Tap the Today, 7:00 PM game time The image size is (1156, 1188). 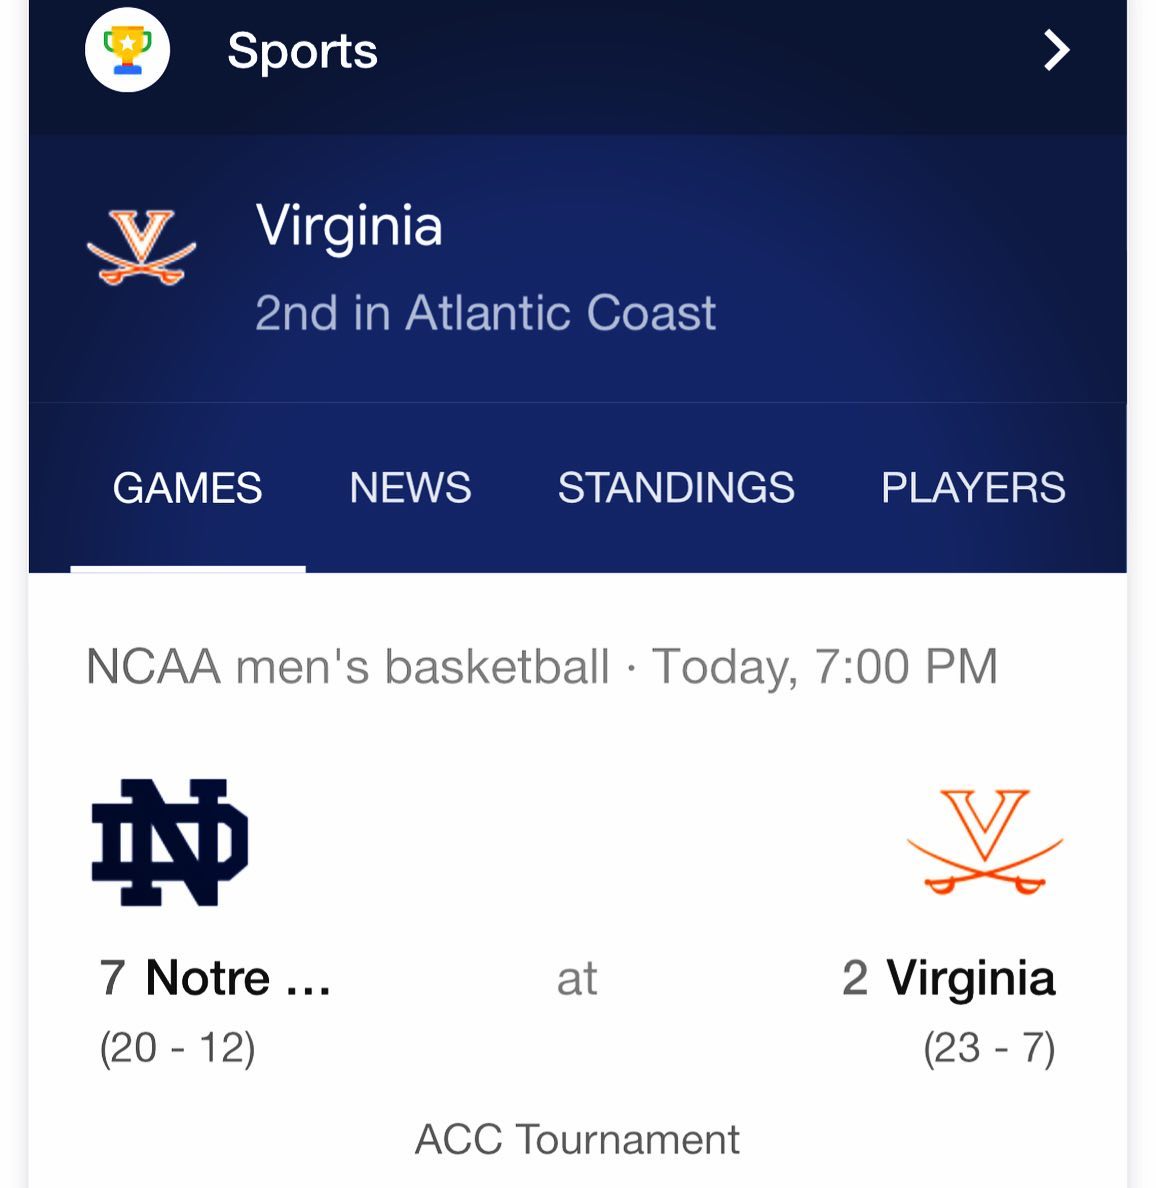pos(825,667)
